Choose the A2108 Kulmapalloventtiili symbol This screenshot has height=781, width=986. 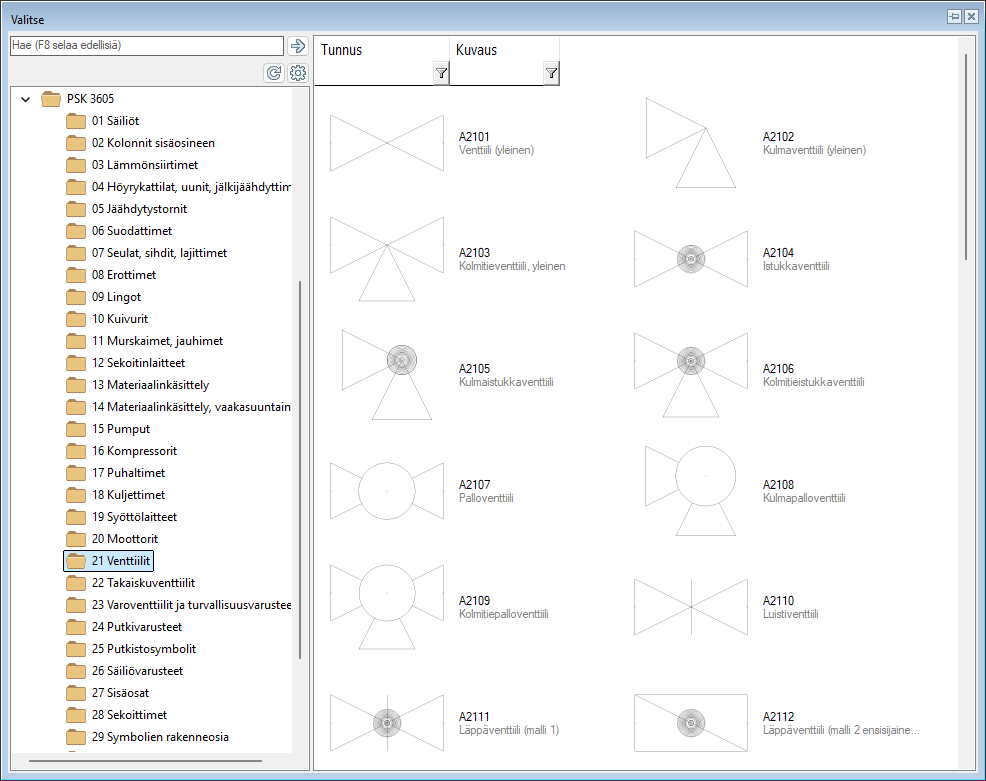691,491
